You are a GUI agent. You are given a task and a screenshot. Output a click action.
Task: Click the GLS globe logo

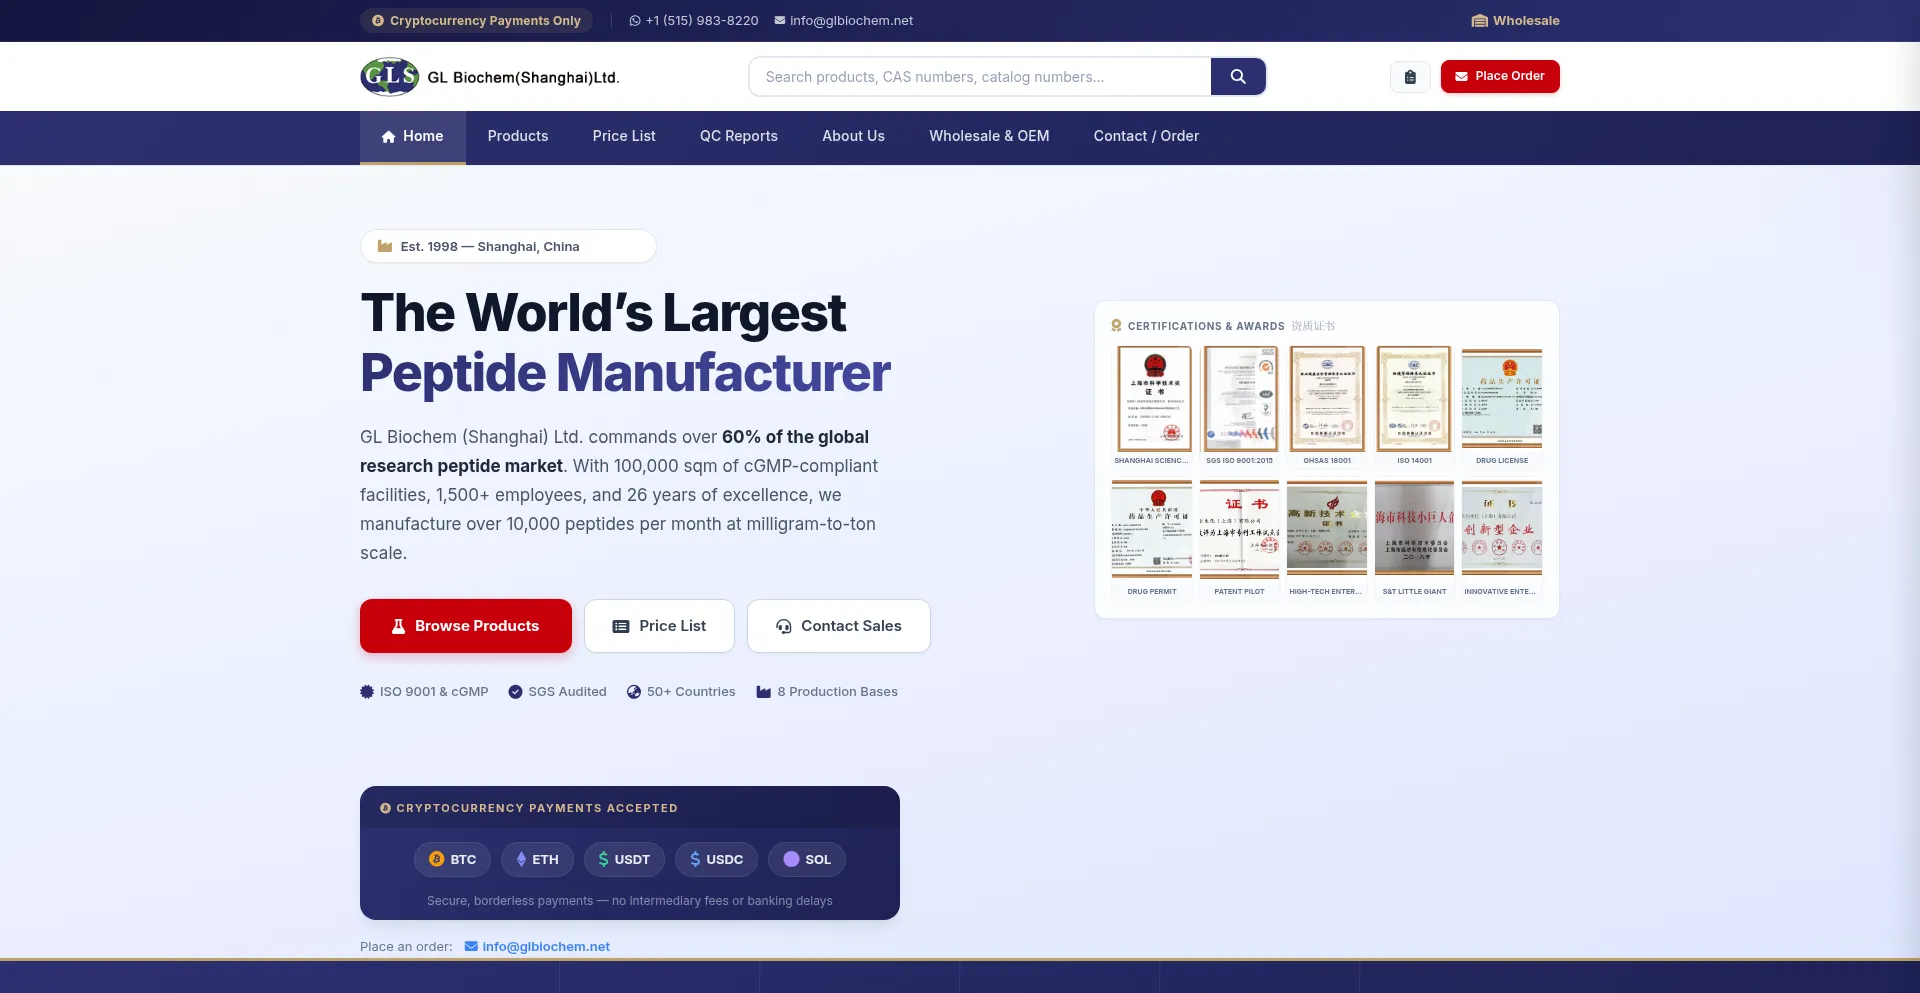point(389,77)
